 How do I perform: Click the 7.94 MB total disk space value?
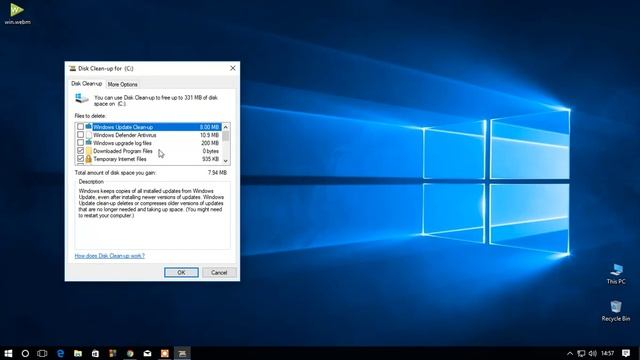tap(217, 173)
